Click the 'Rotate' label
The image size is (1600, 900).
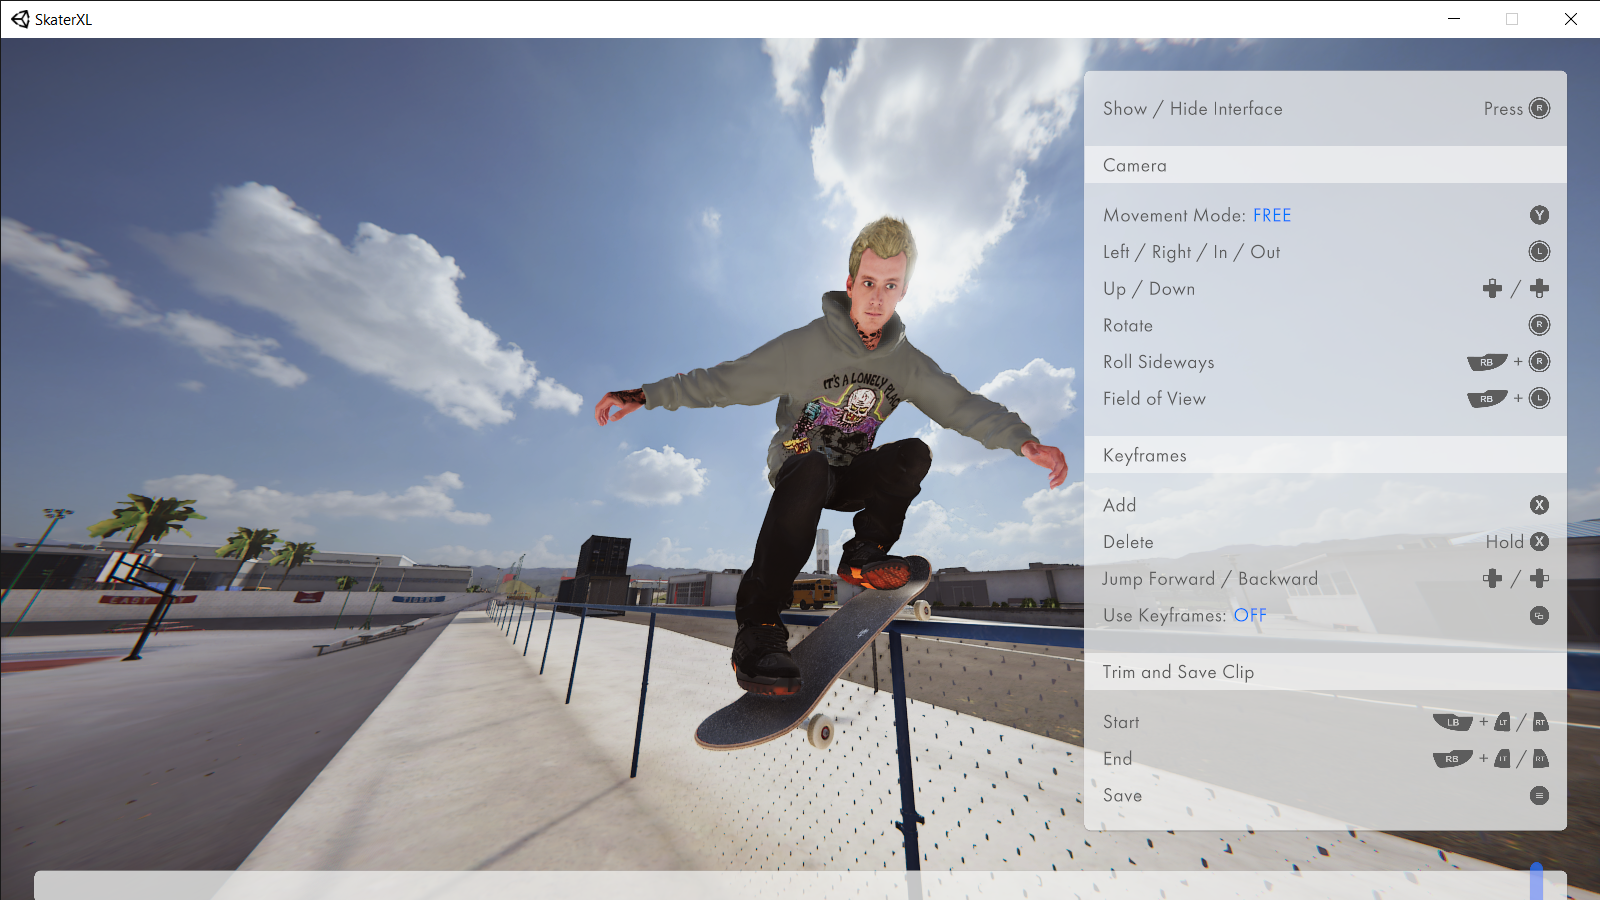[1128, 325]
